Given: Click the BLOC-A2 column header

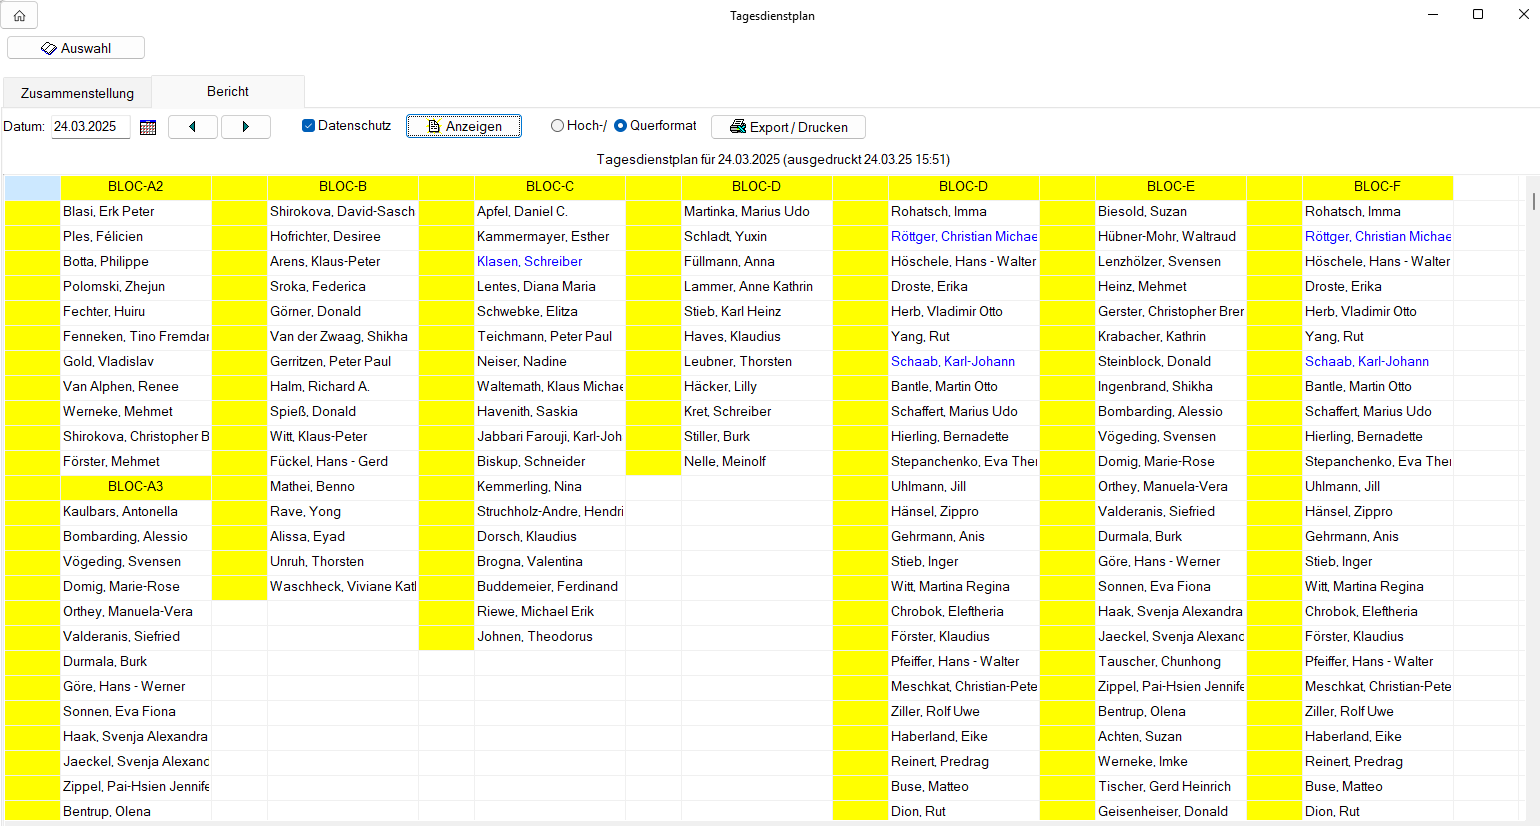Looking at the screenshot, I should [x=135, y=186].
